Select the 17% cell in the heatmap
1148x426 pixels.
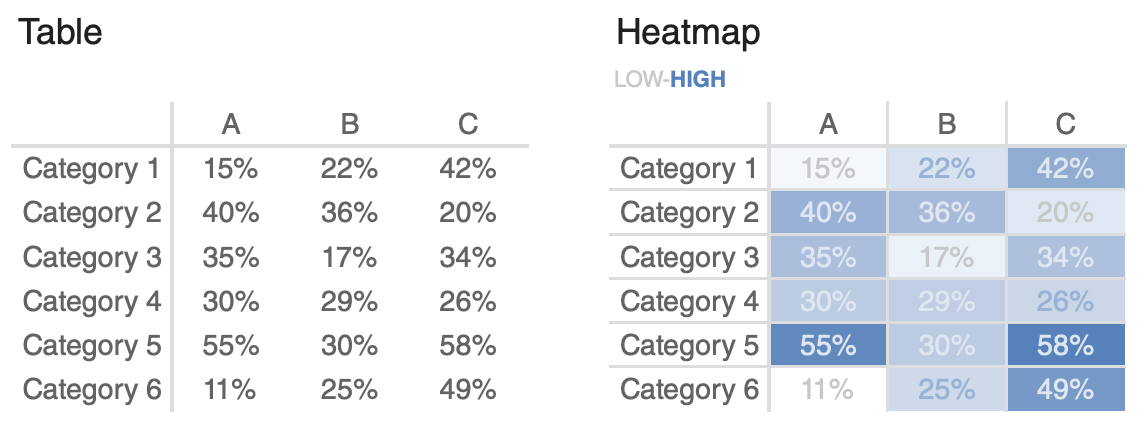(947, 257)
